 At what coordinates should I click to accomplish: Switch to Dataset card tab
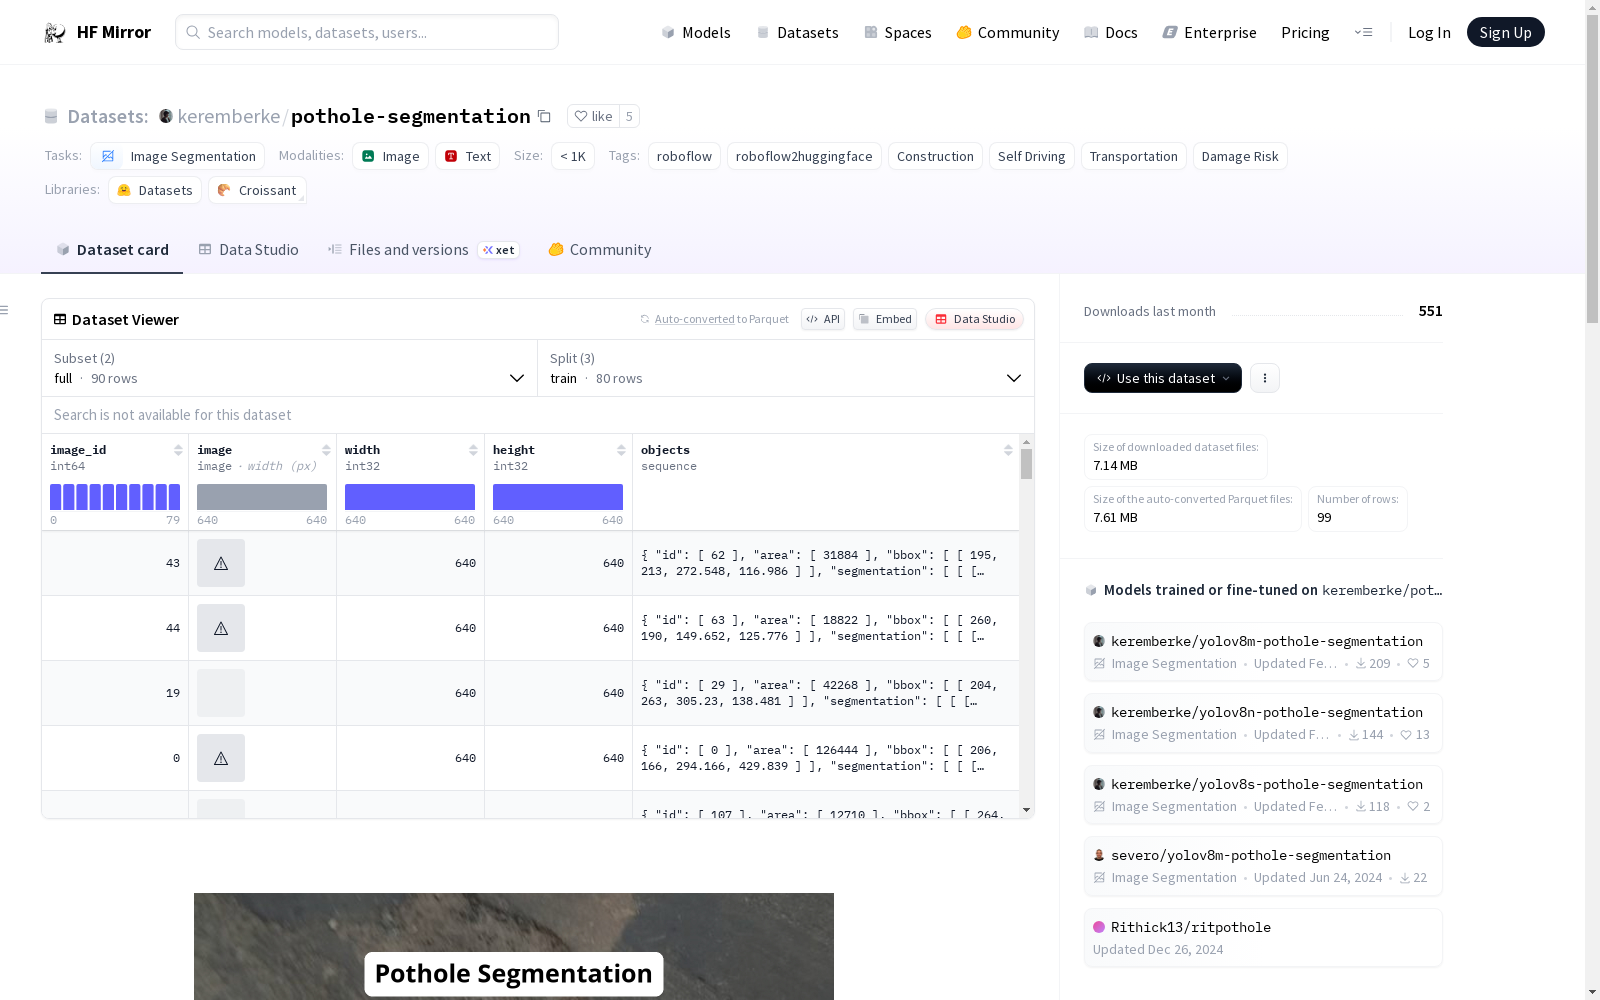[112, 250]
